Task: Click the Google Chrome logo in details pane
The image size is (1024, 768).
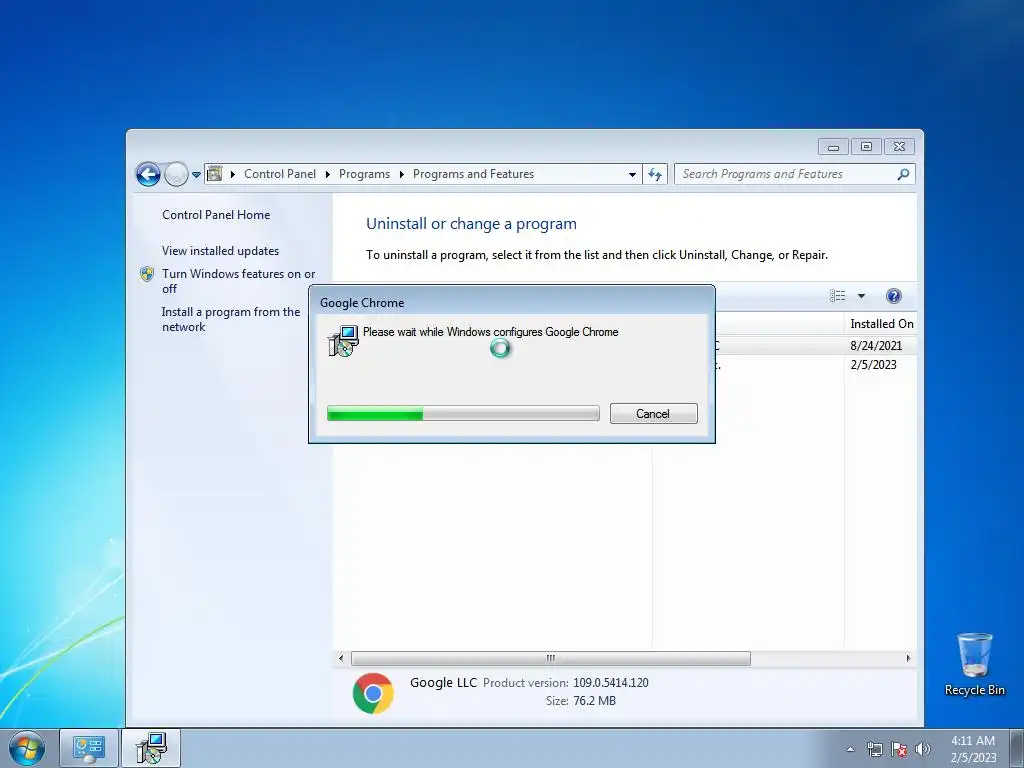Action: (373, 693)
